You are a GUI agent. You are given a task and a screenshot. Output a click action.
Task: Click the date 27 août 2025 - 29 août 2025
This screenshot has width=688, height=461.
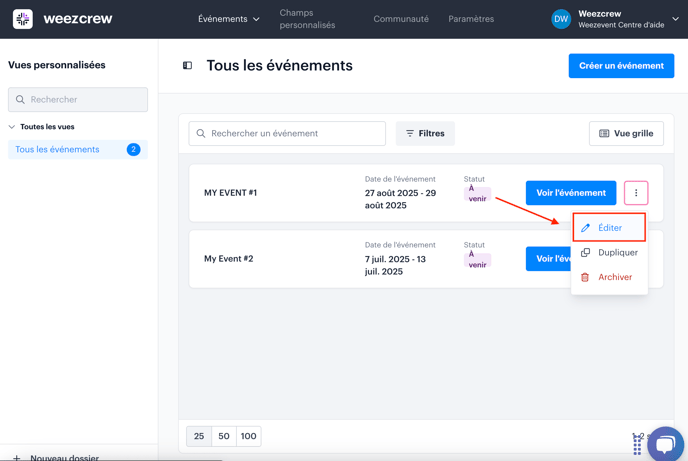(x=400, y=199)
